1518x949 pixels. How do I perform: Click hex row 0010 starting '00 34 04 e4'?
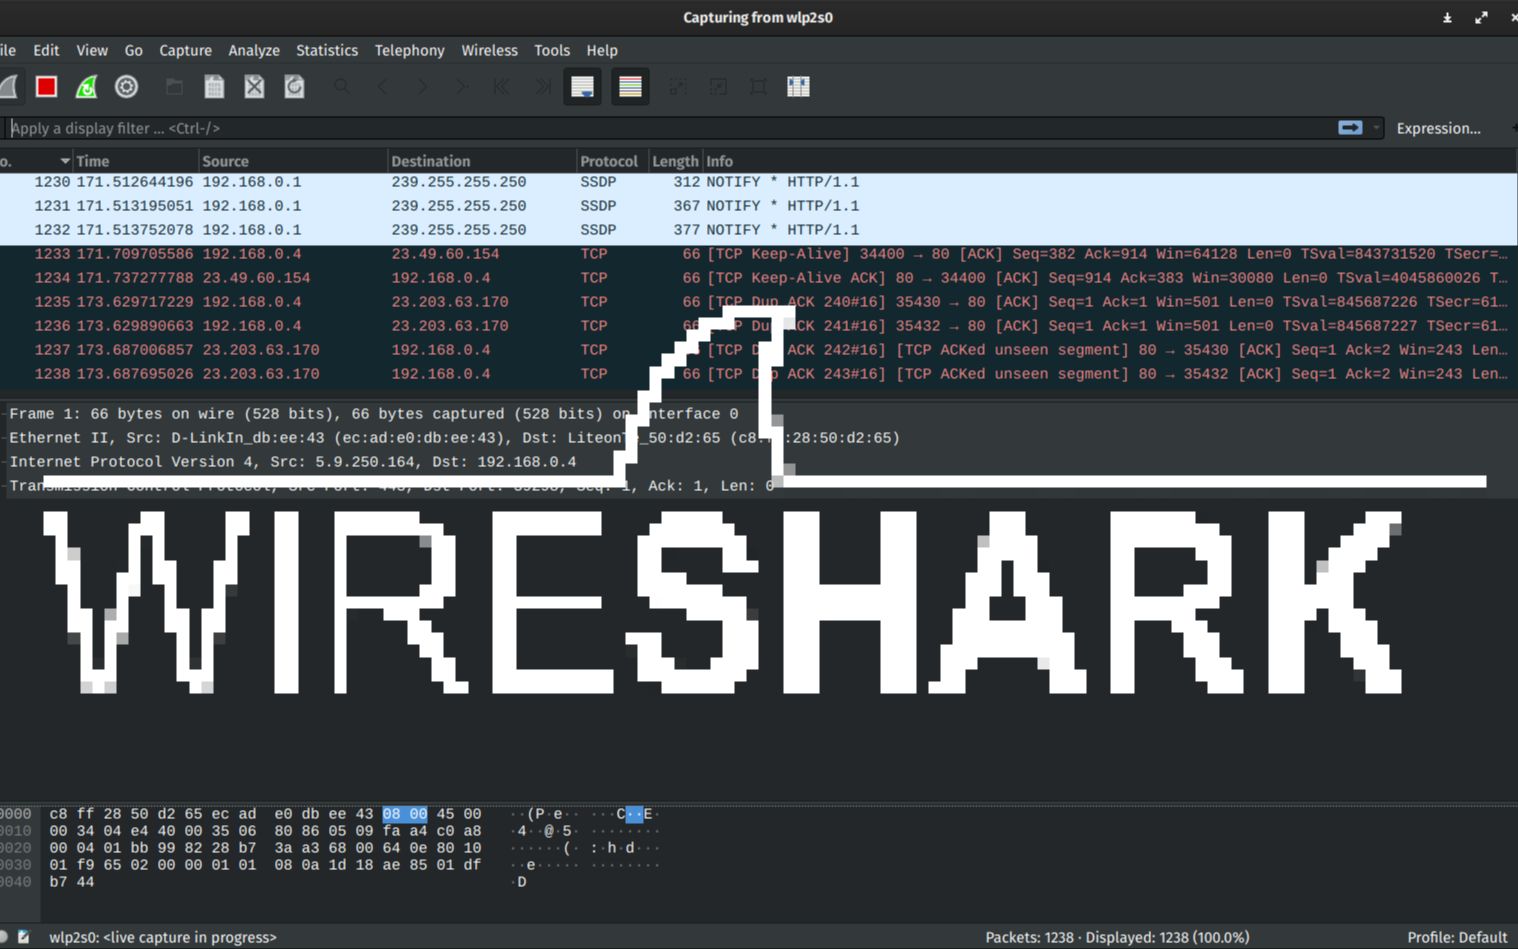[265, 831]
